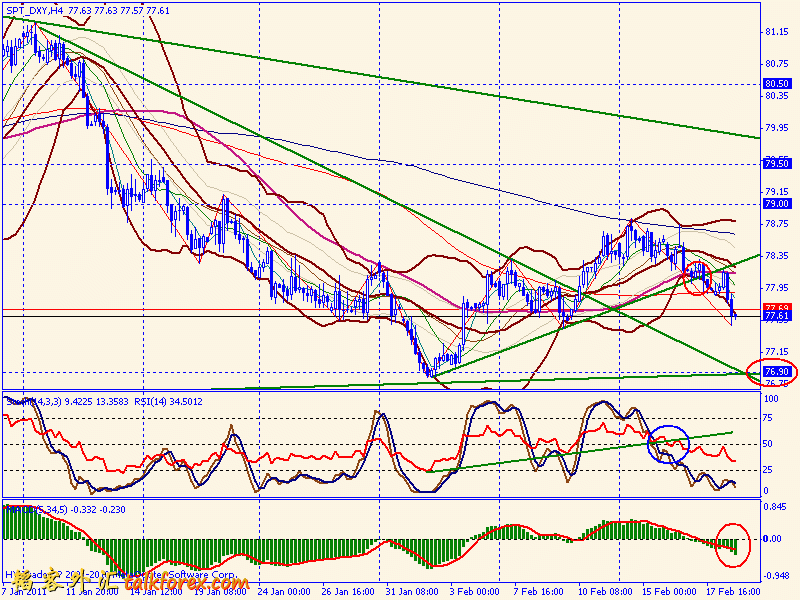Click the MACD(5,34,5) -0.332 -0.230 label
800x600 pixels.
coord(66,510)
